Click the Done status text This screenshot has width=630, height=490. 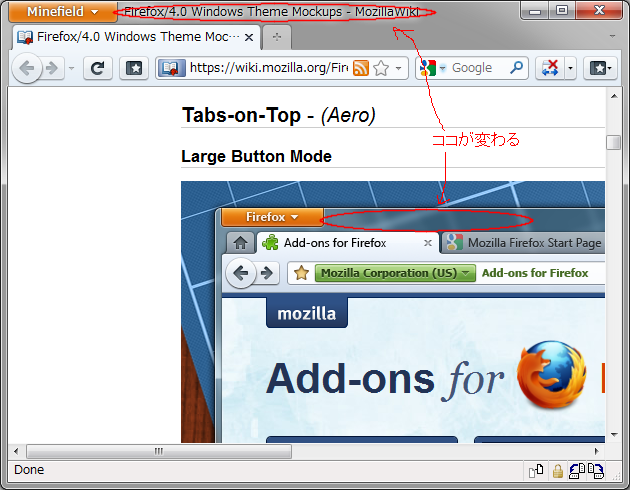[29, 470]
